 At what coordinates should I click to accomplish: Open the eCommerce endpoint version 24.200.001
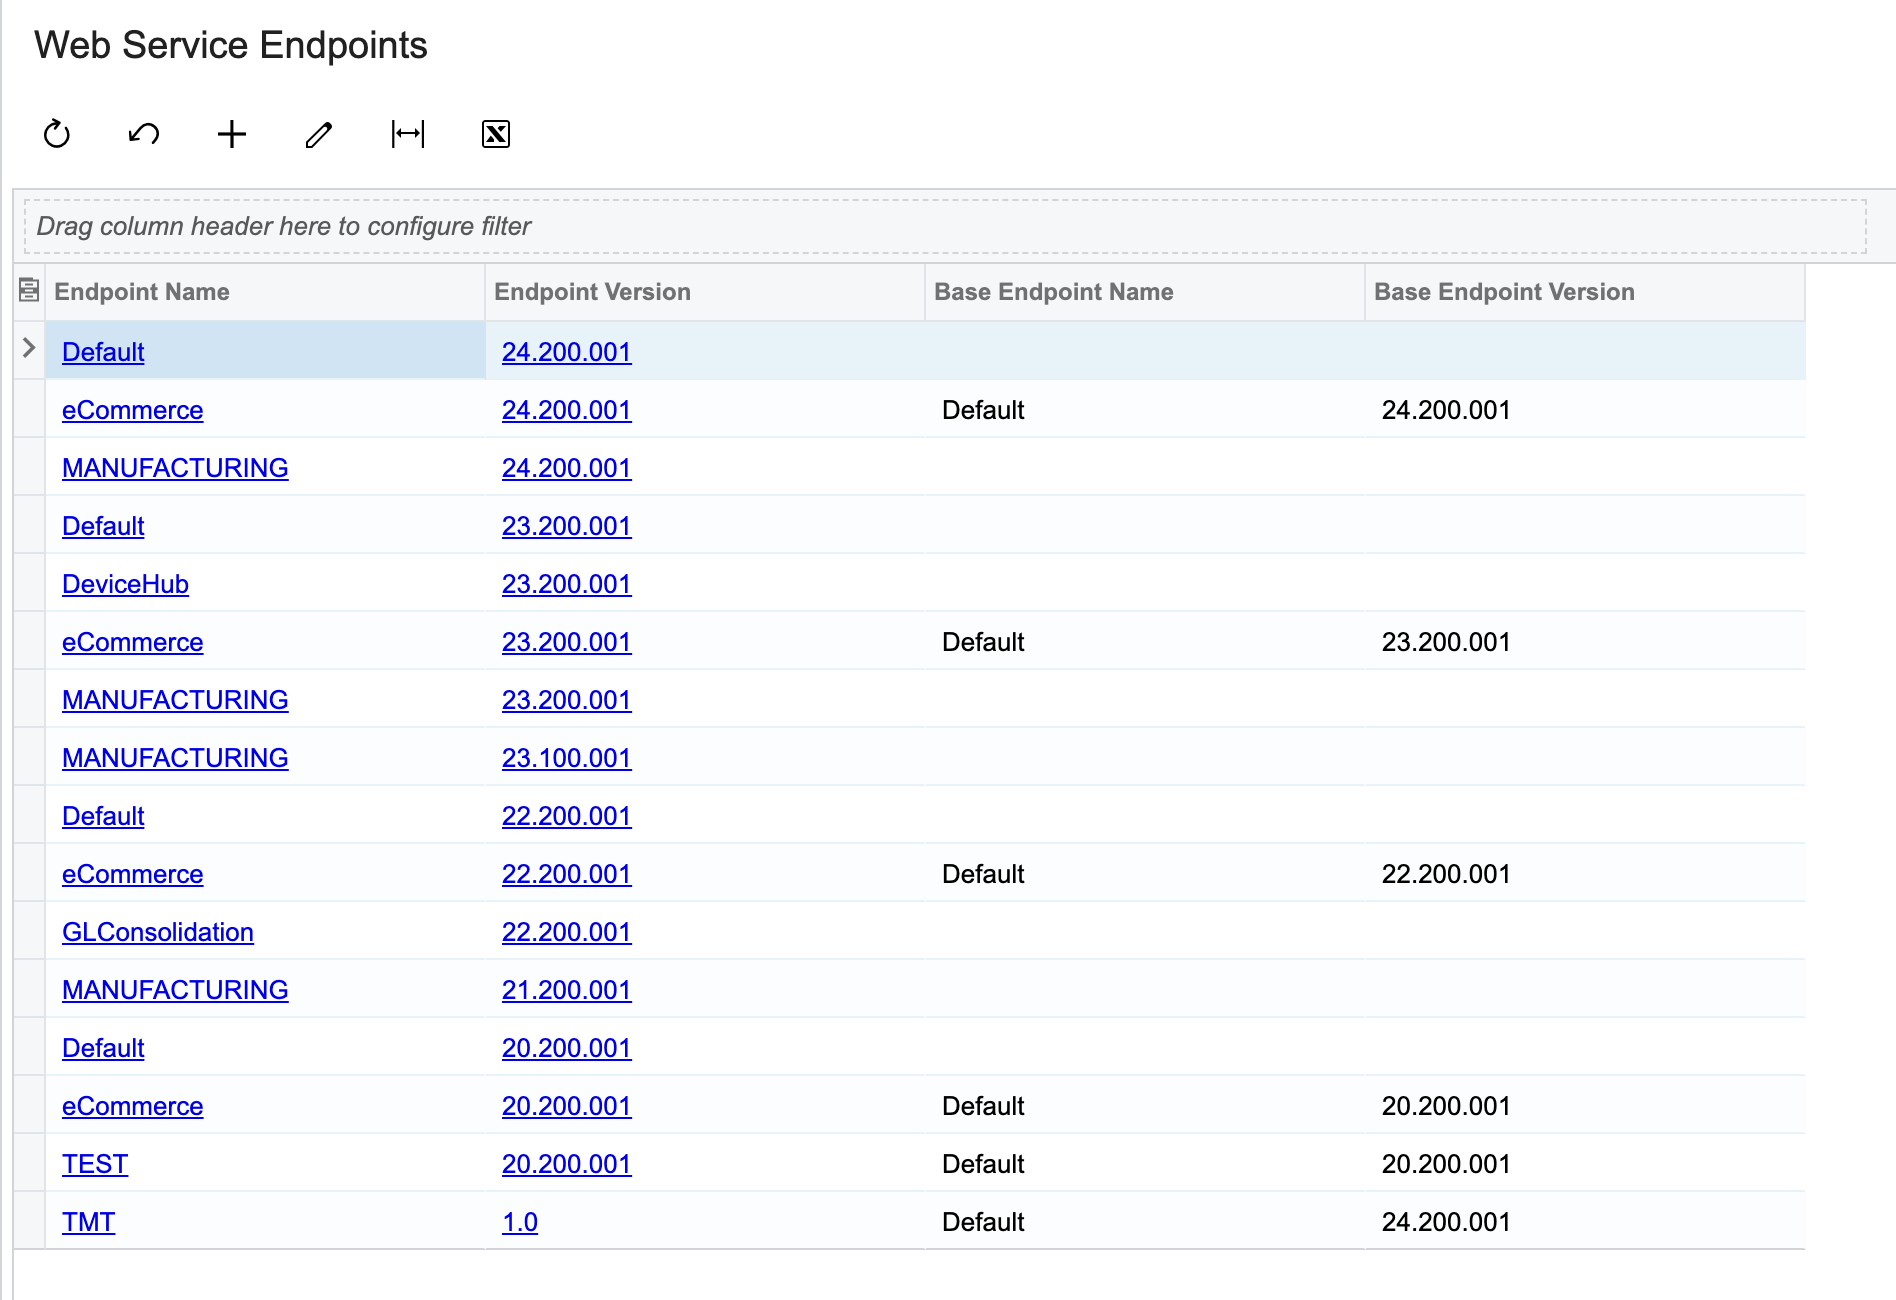click(132, 410)
